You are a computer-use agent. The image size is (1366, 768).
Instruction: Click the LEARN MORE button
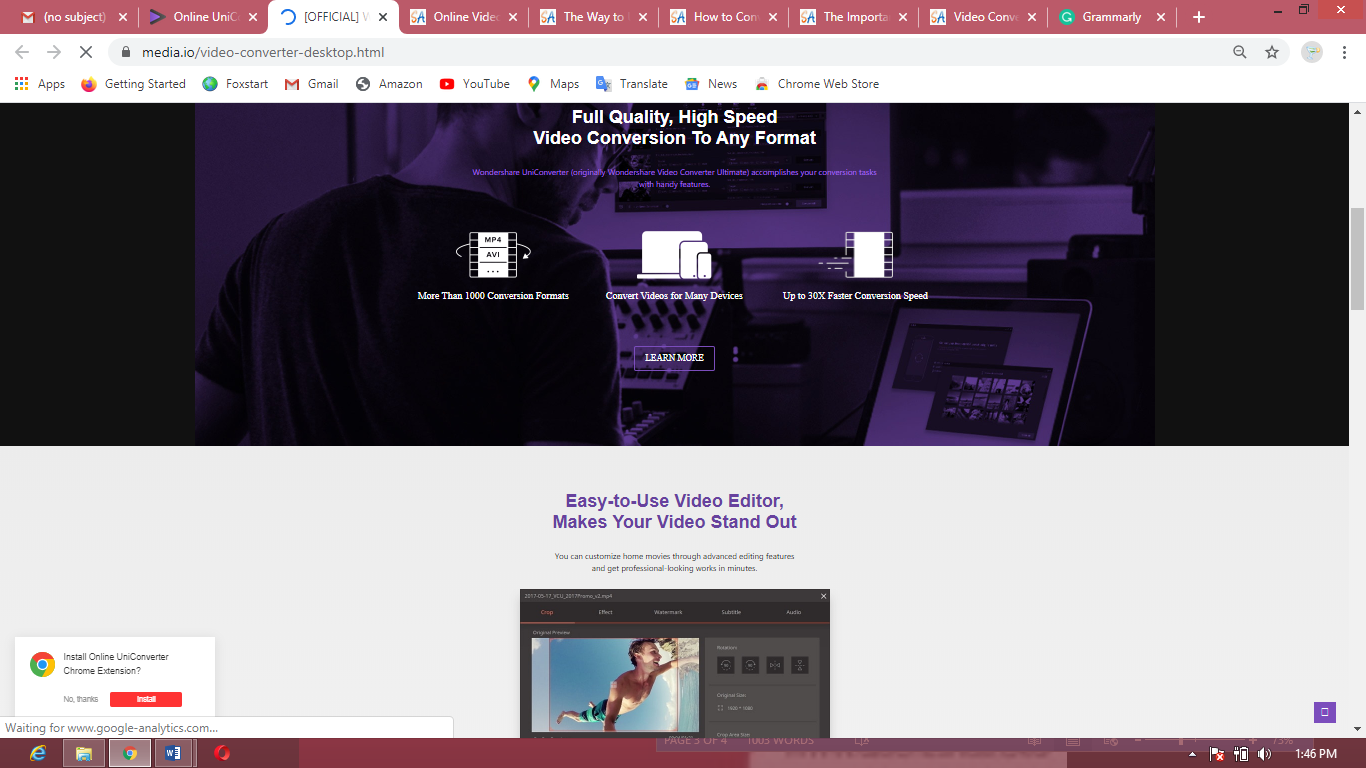[674, 358]
